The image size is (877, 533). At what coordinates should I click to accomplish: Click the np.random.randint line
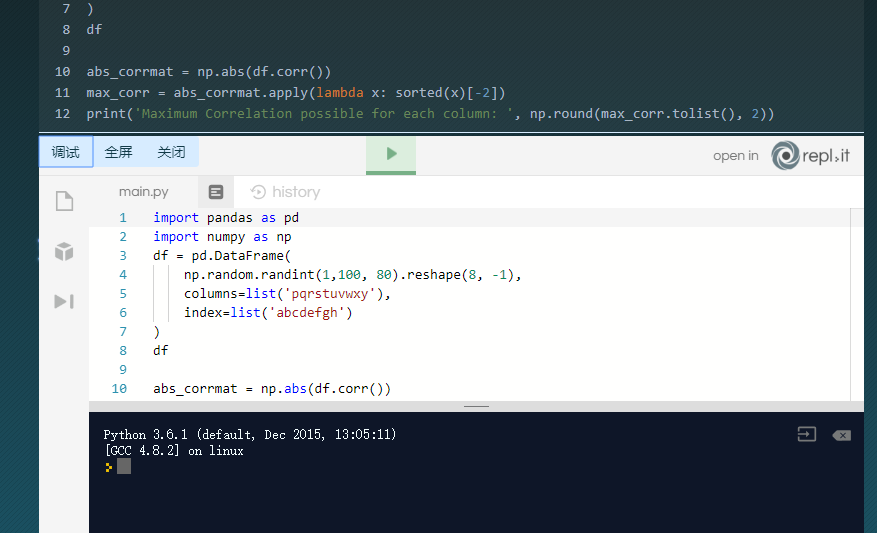point(352,275)
